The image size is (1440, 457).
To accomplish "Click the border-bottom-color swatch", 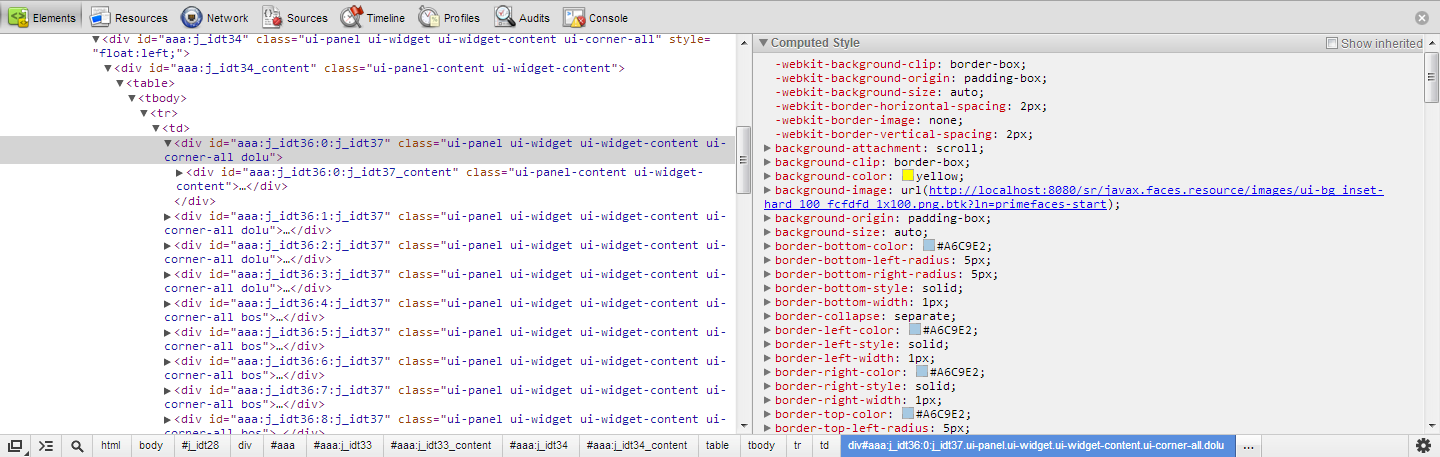I will pyautogui.click(x=929, y=246).
